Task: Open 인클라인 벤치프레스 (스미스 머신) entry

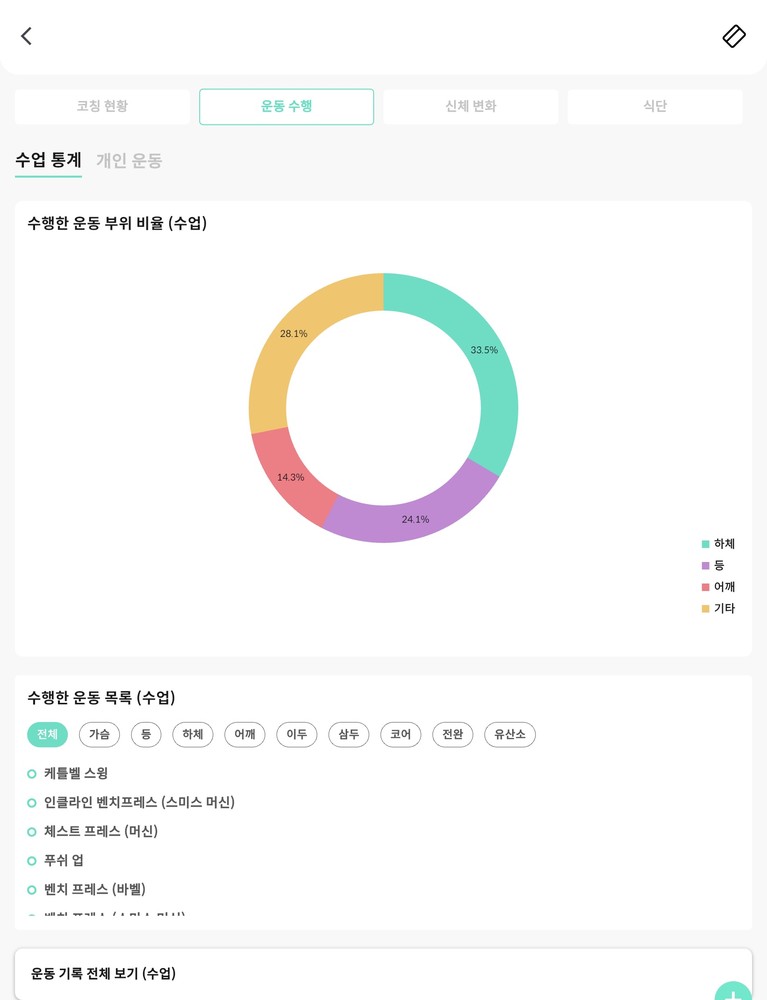Action: click(x=139, y=802)
